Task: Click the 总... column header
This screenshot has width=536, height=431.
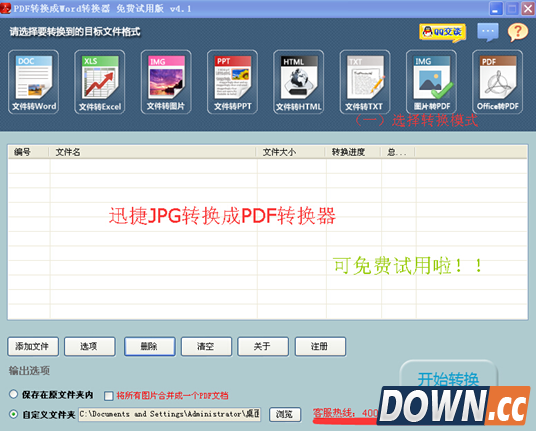Action: (398, 152)
